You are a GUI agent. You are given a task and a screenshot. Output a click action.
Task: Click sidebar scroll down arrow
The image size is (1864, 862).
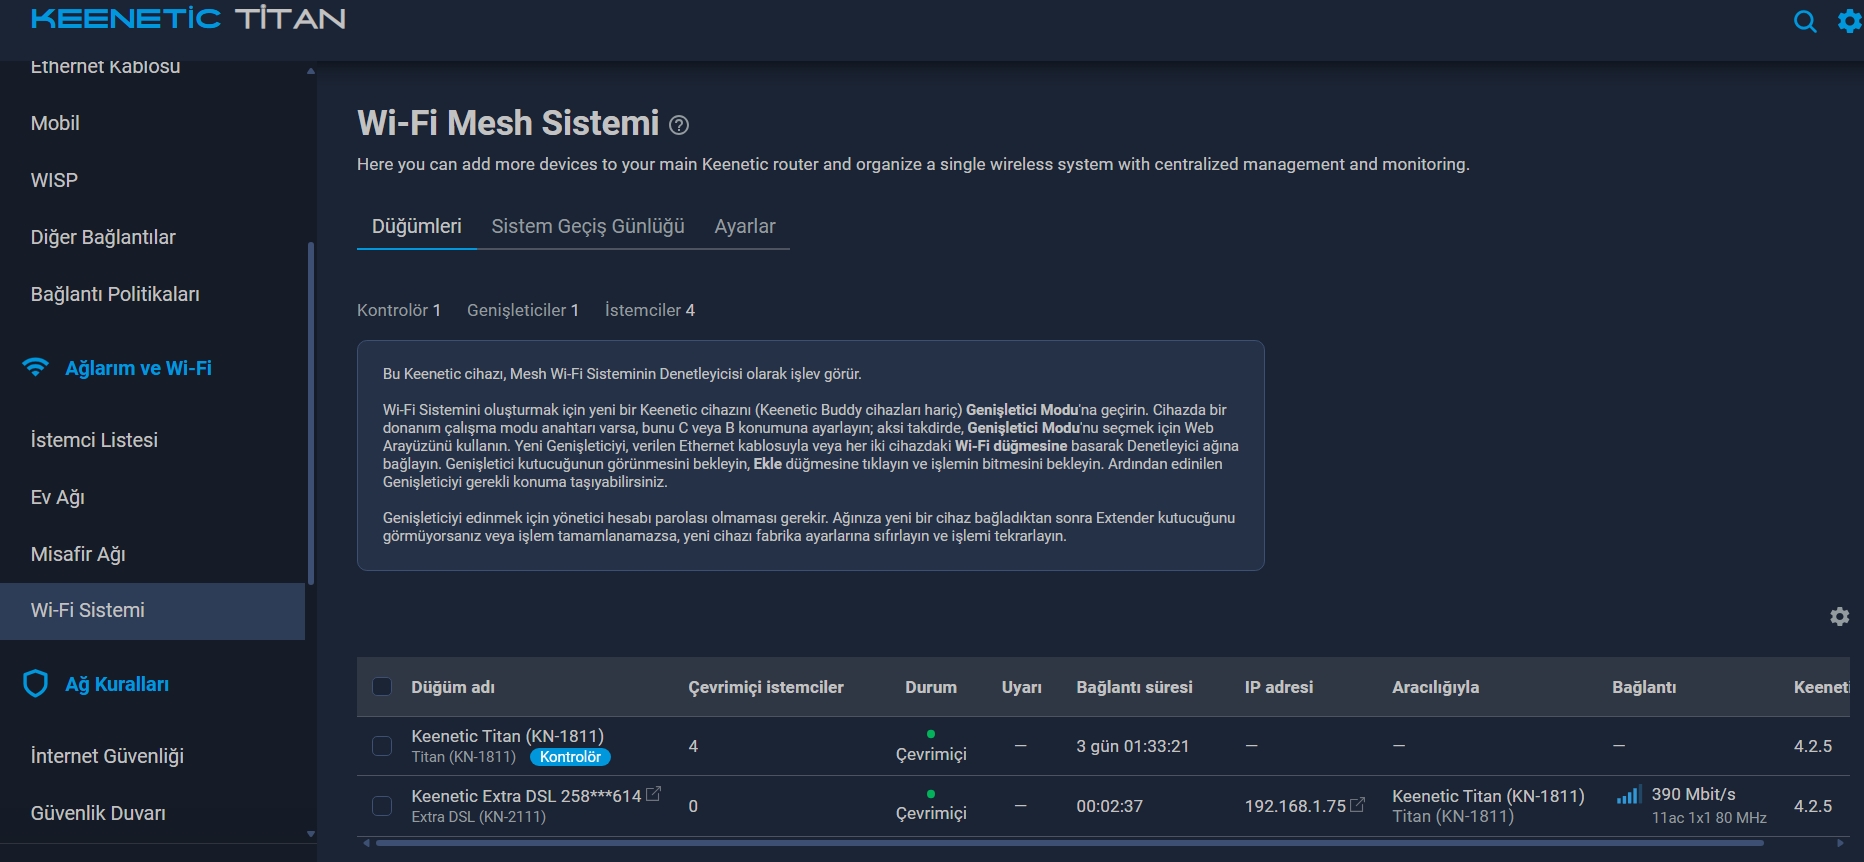311,834
